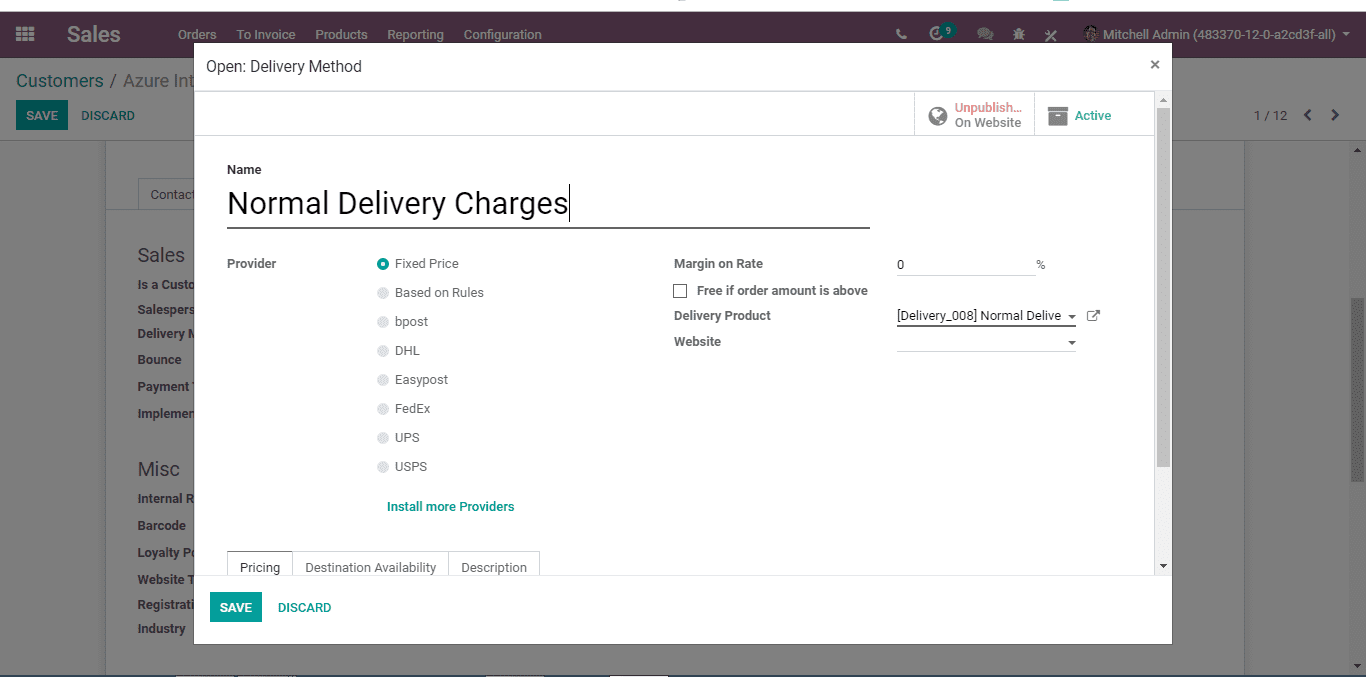Image resolution: width=1366 pixels, height=677 pixels.
Task: Enable Free if order amount is above
Action: (680, 291)
